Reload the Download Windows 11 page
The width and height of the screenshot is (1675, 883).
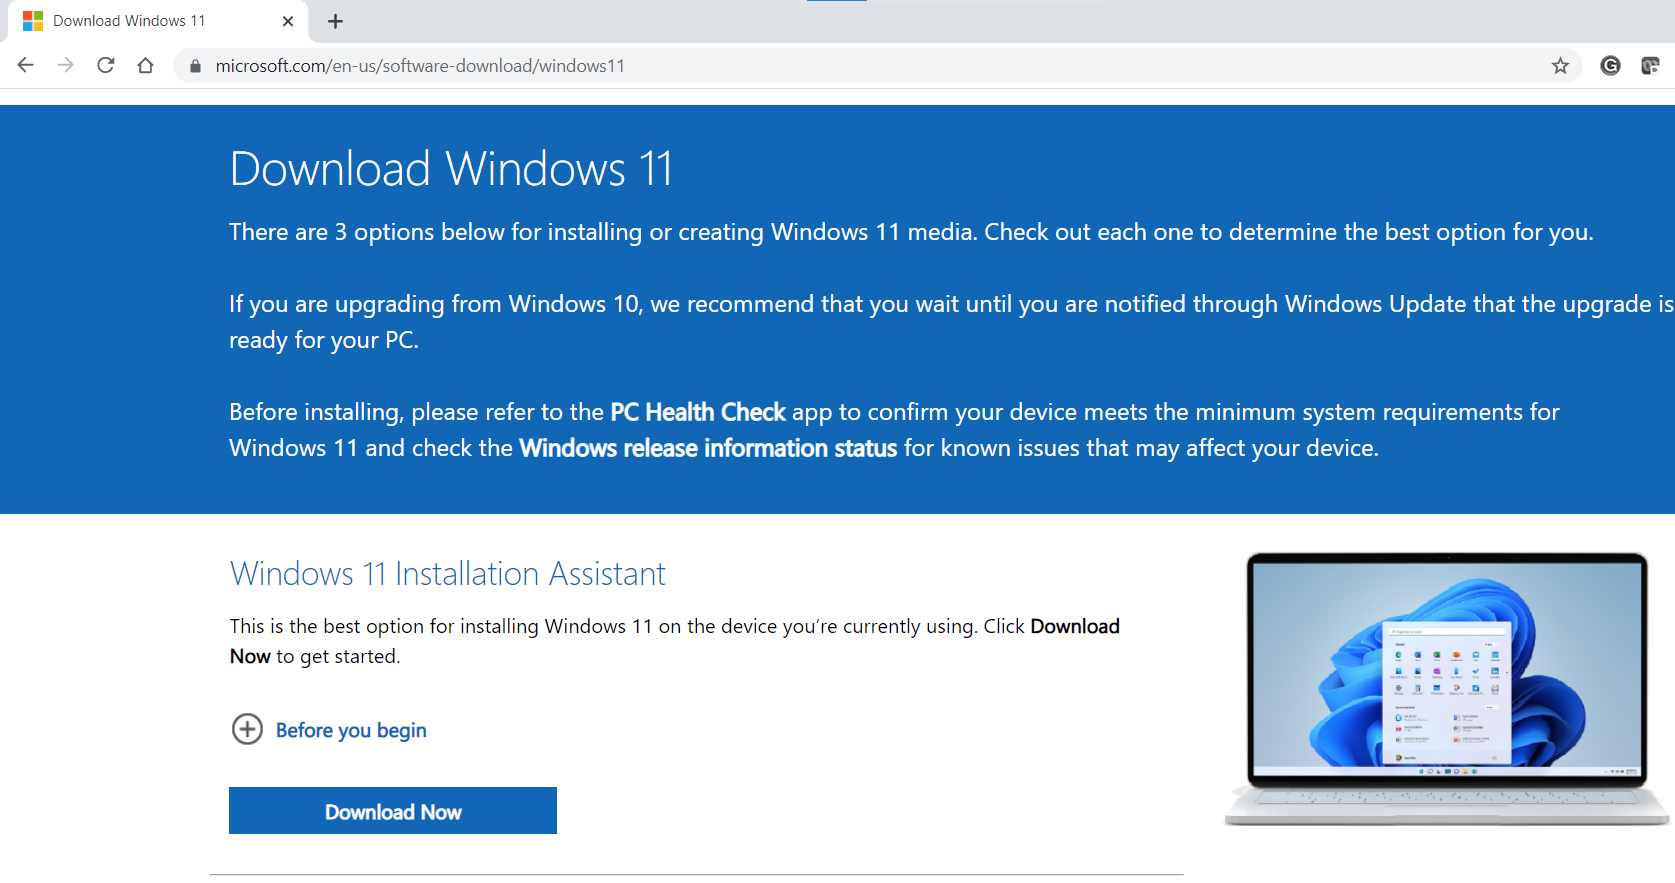click(x=106, y=65)
